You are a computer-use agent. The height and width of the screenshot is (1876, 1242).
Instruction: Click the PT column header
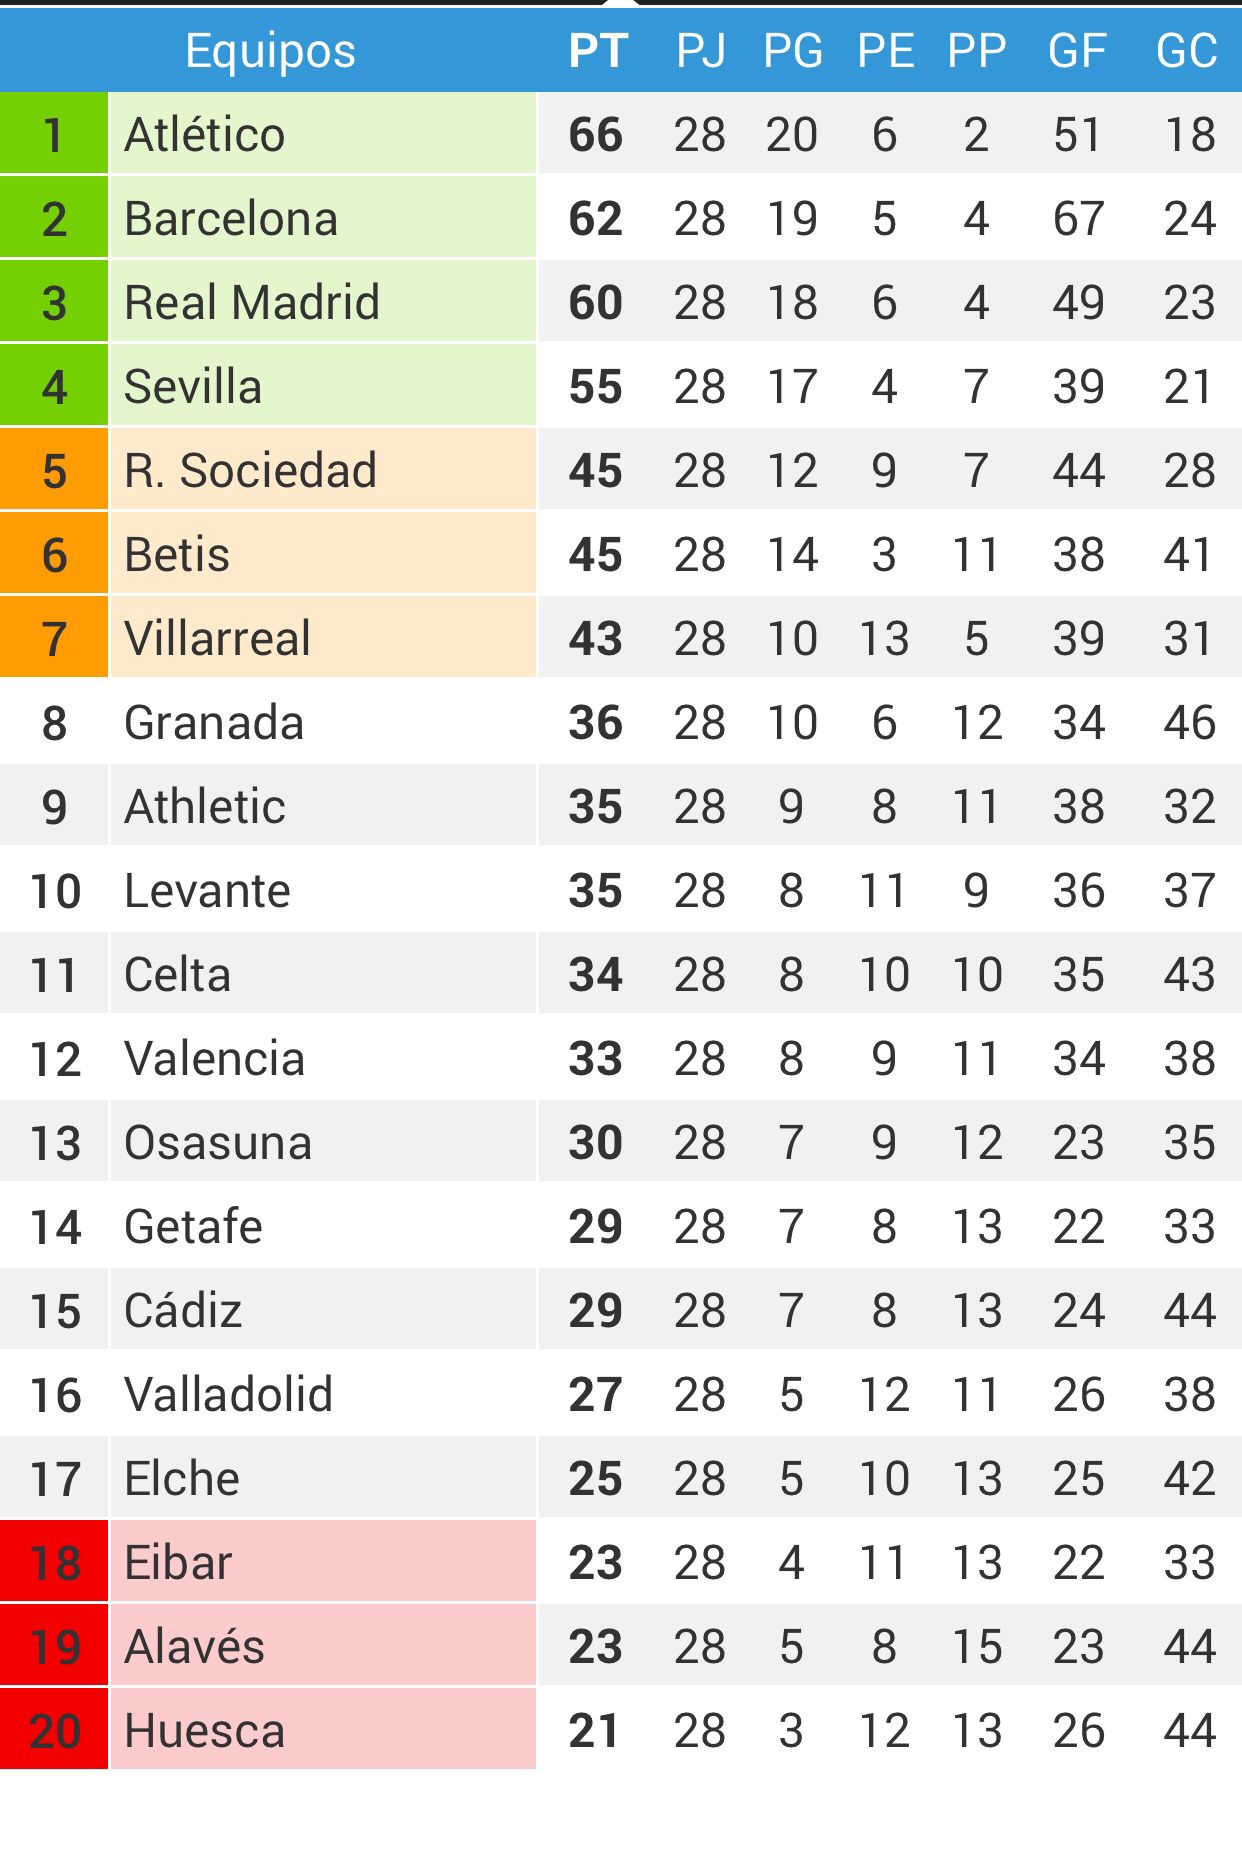click(x=598, y=50)
